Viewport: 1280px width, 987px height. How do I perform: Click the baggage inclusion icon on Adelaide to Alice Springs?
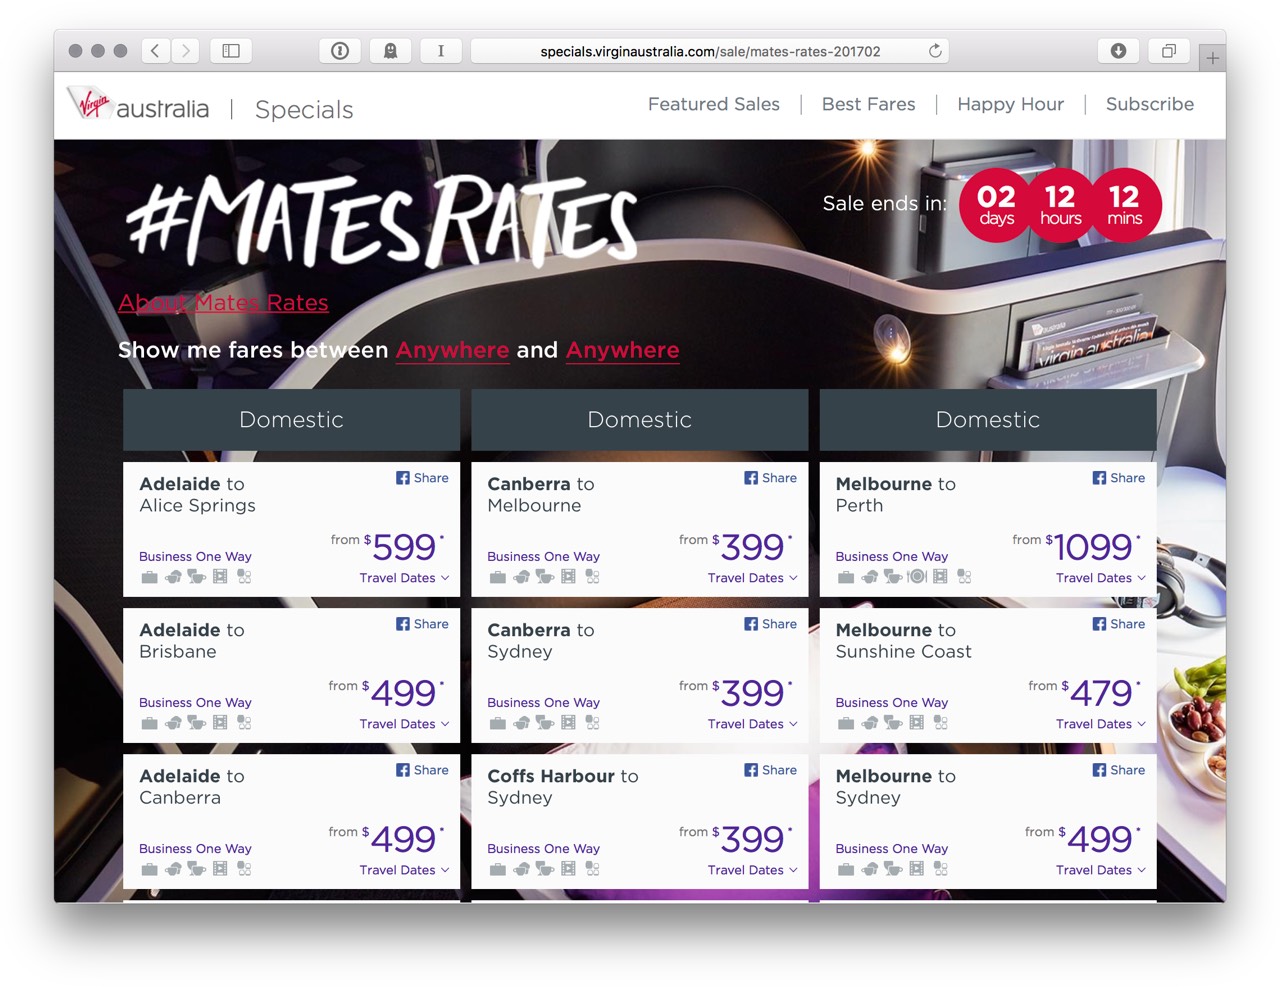pyautogui.click(x=148, y=577)
